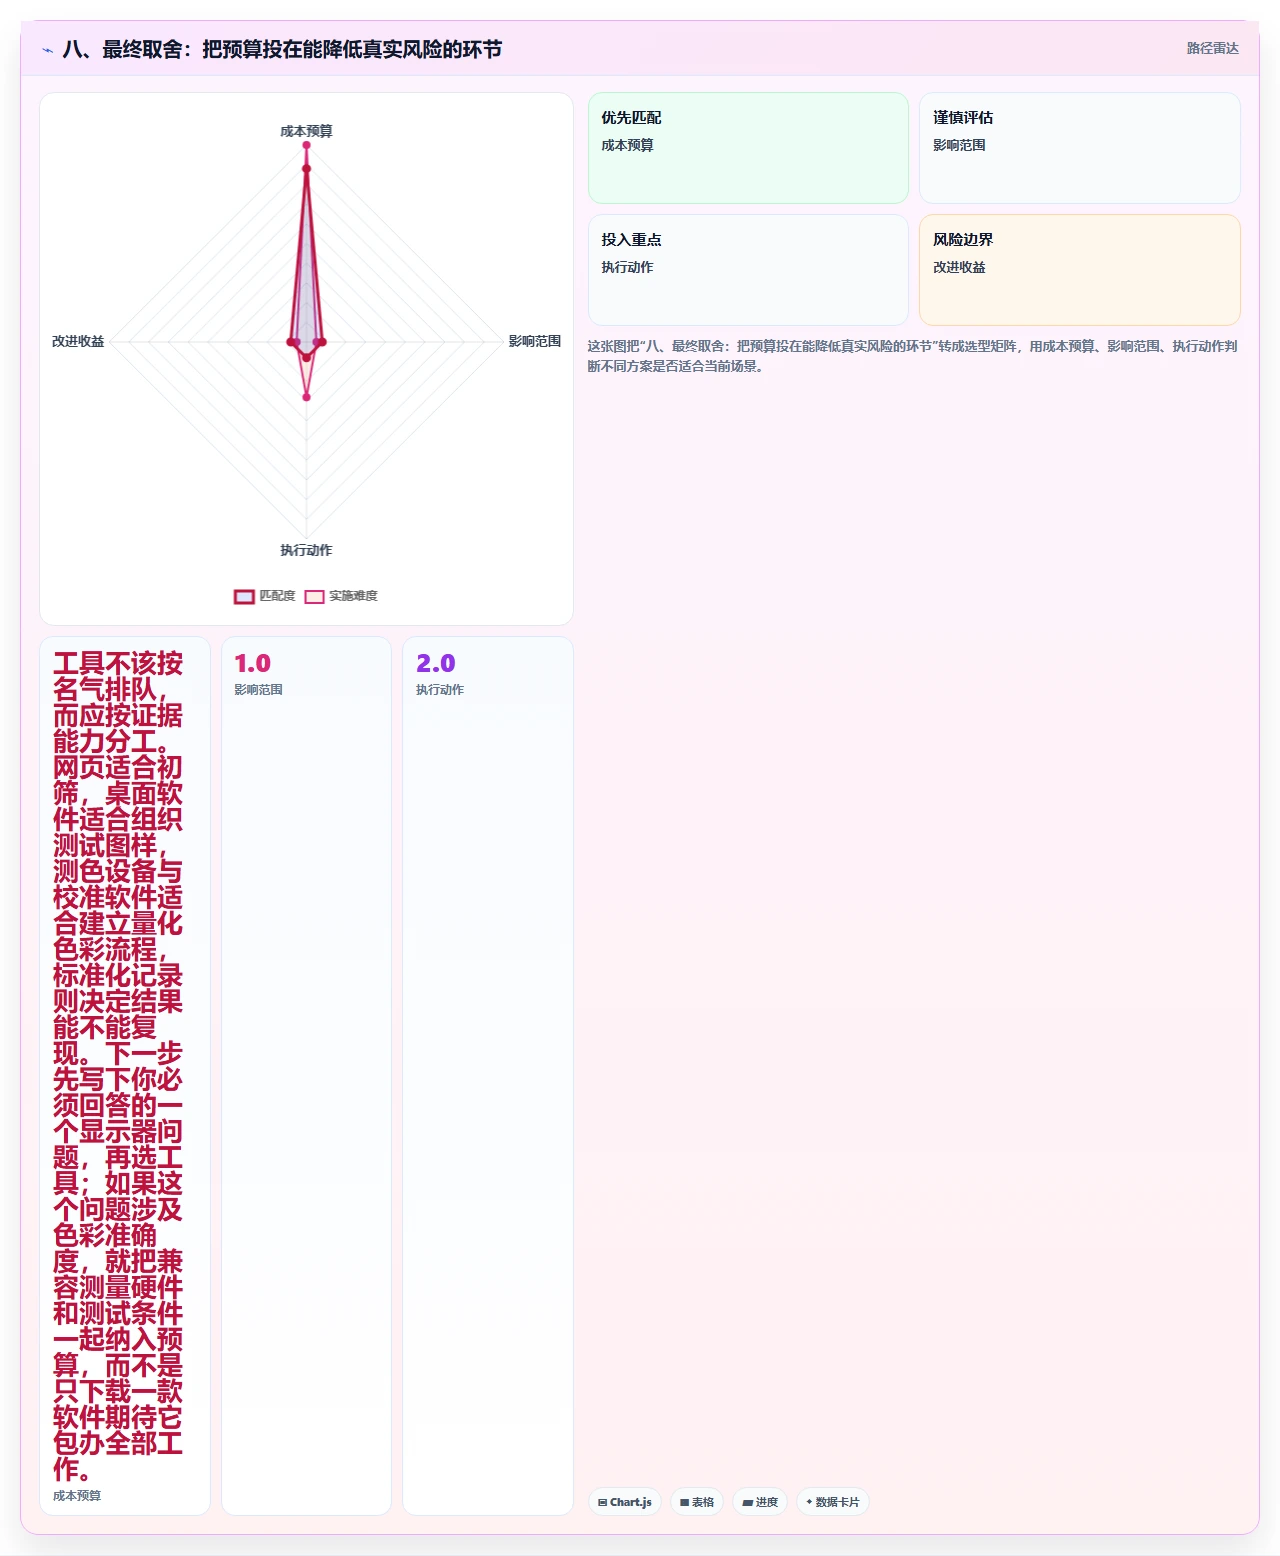The height and width of the screenshot is (1556, 1280).
Task: Click the lowest radar data point toward 执行动作
Action: [x=306, y=397]
